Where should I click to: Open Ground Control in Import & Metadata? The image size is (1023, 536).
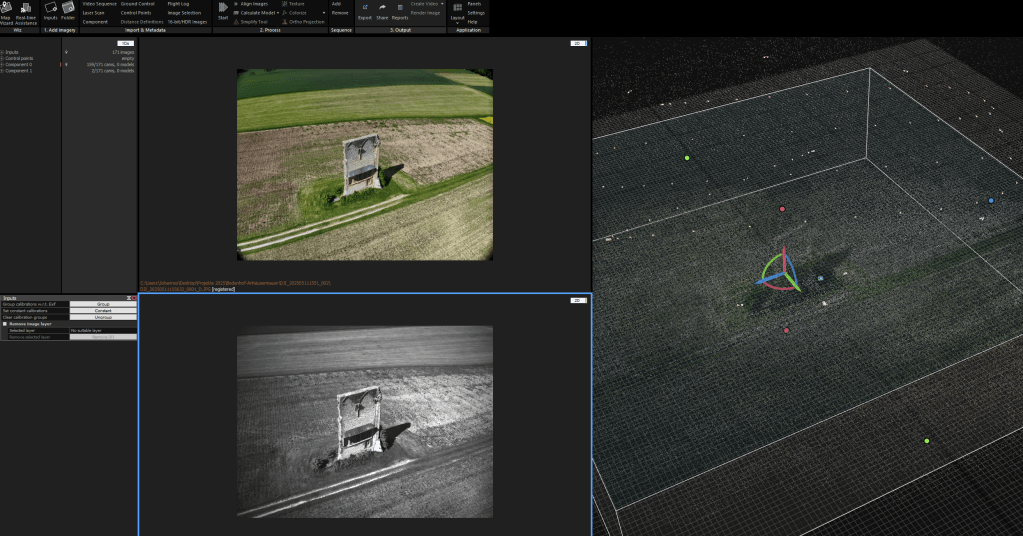click(137, 4)
